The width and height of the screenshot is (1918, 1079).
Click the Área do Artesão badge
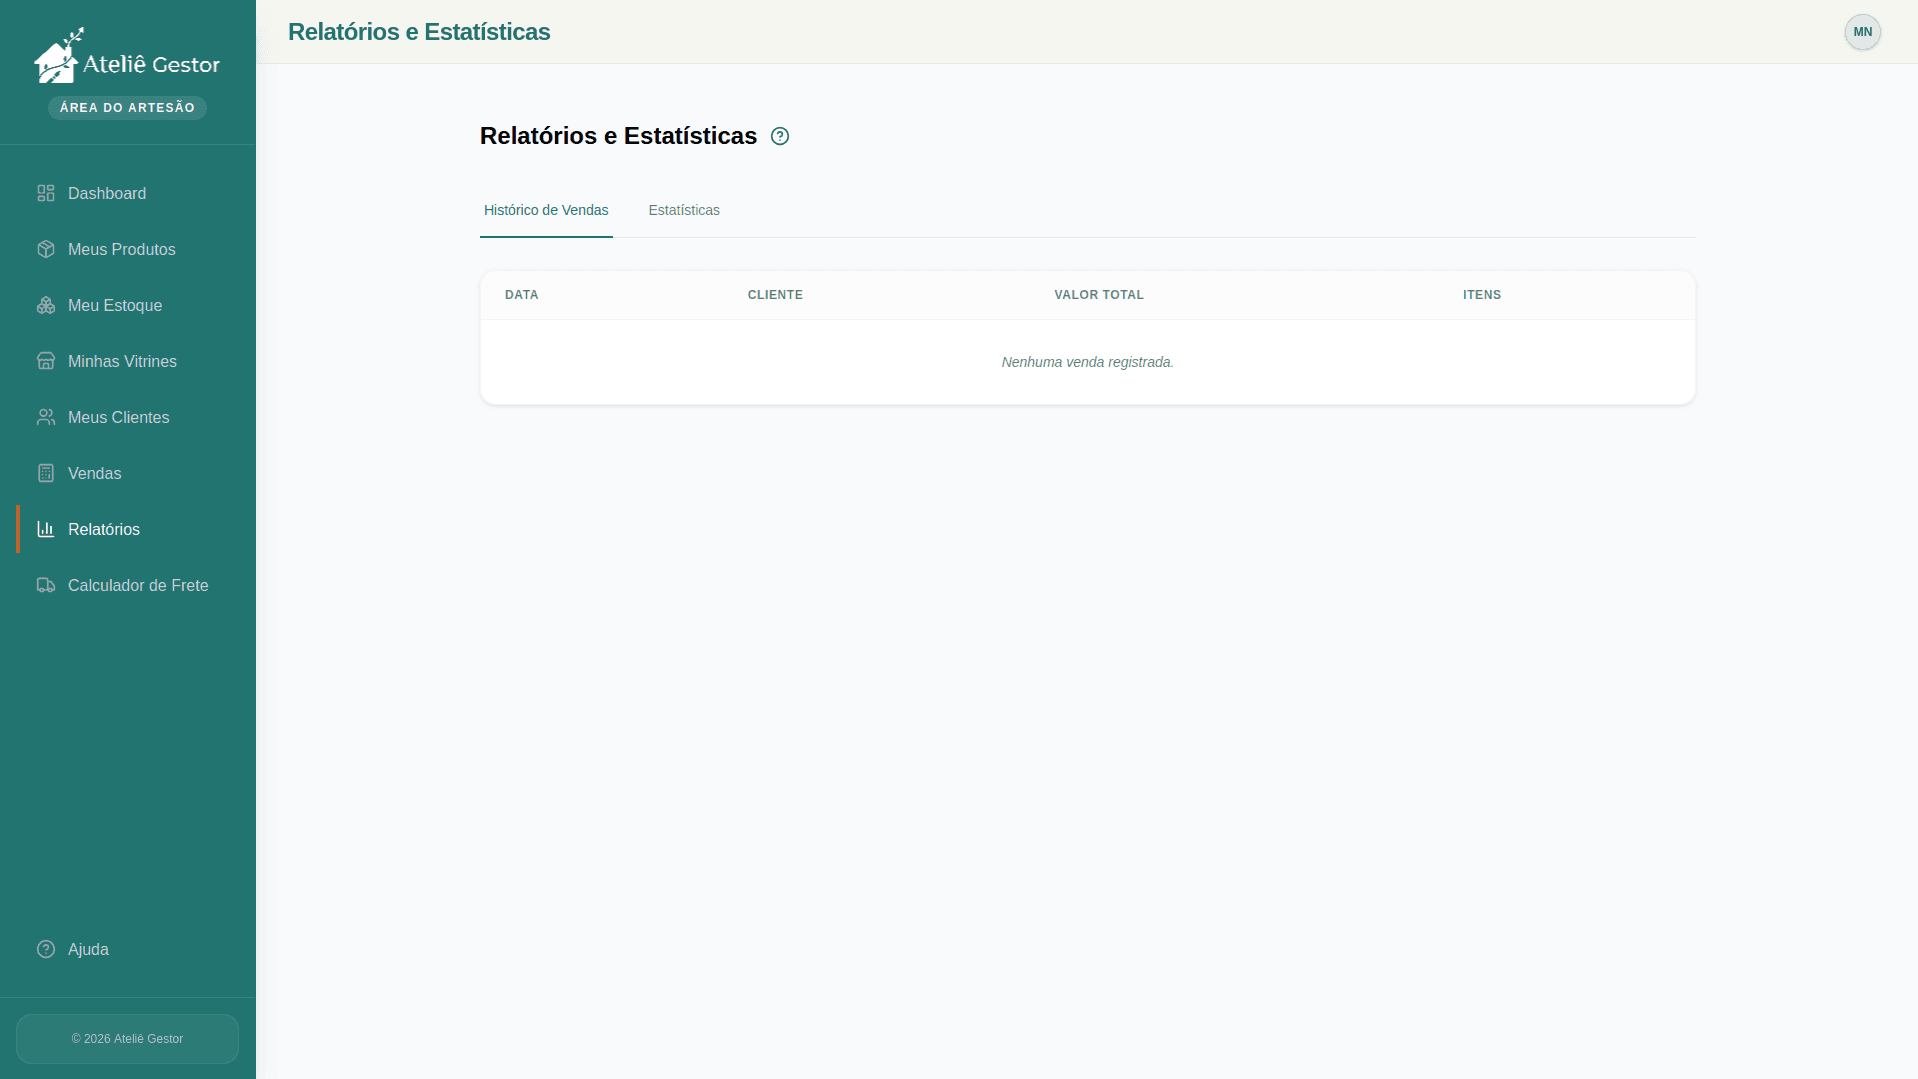coord(127,108)
